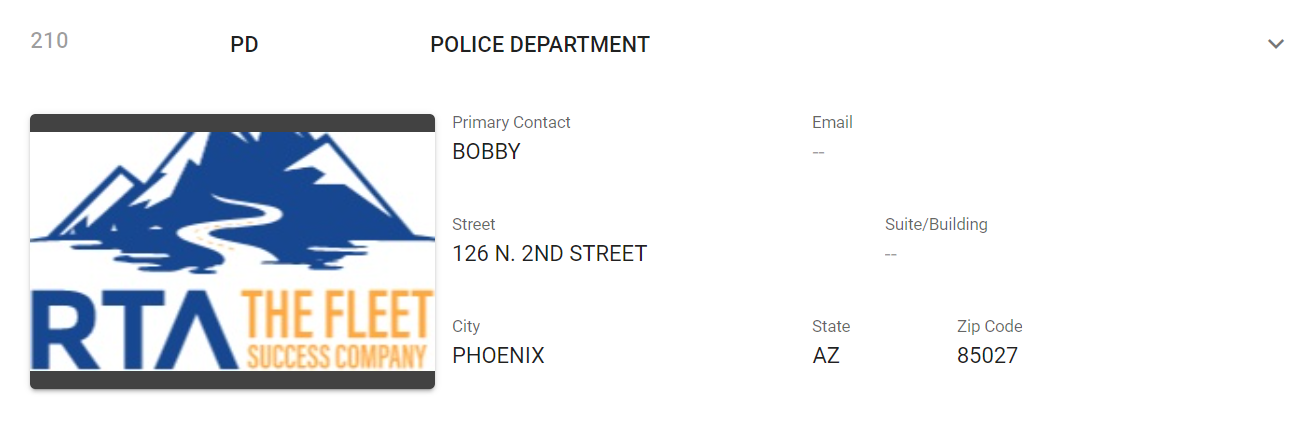Select the state value AZ
The image size is (1316, 423).
coord(826,356)
